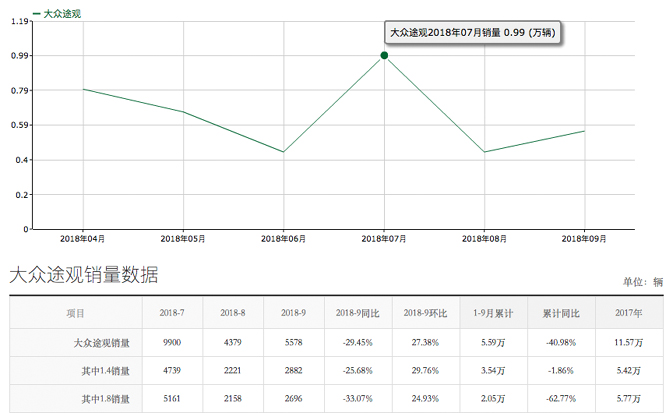Image resolution: width=666 pixels, height=413 pixels.
Task: Click the cell value -1.86%
Action: (x=561, y=371)
